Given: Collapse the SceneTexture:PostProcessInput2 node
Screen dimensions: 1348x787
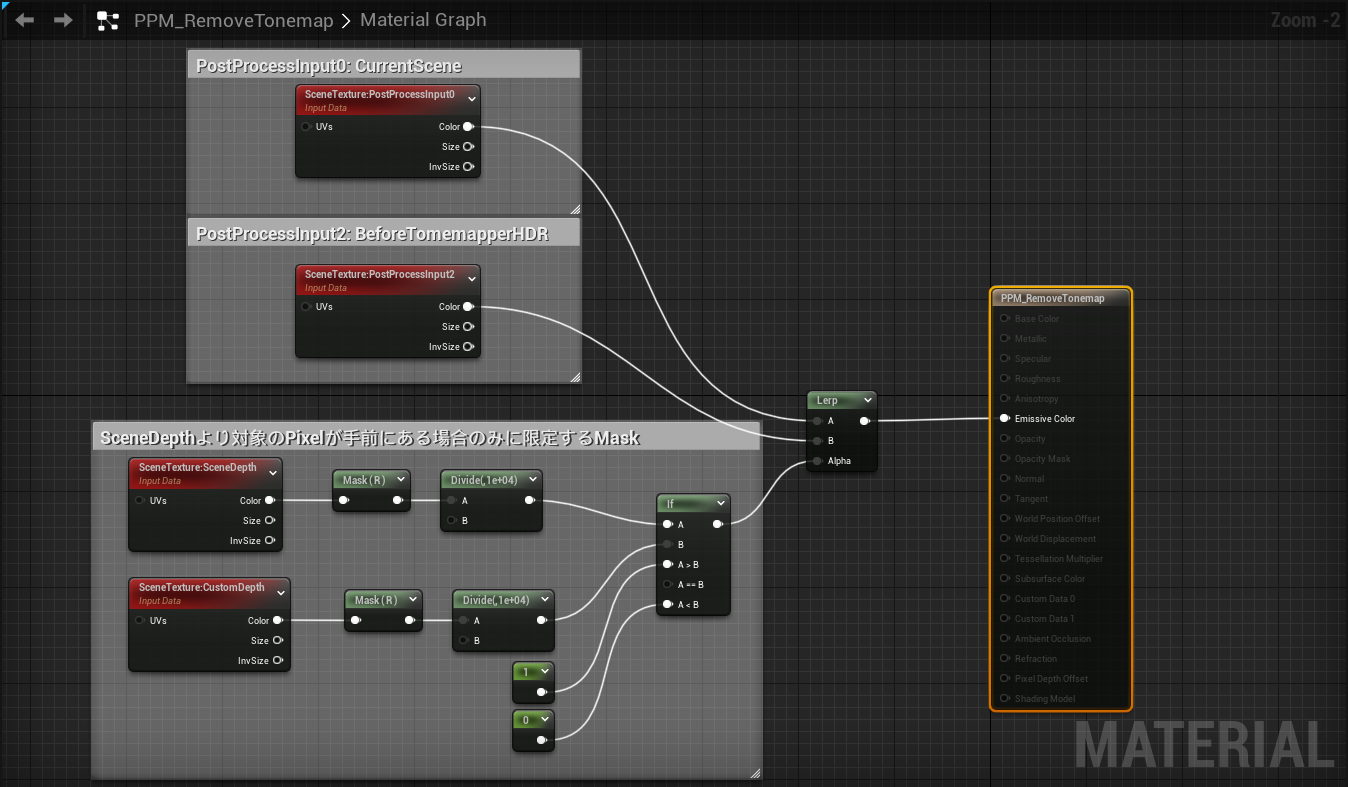Looking at the screenshot, I should 470,277.
